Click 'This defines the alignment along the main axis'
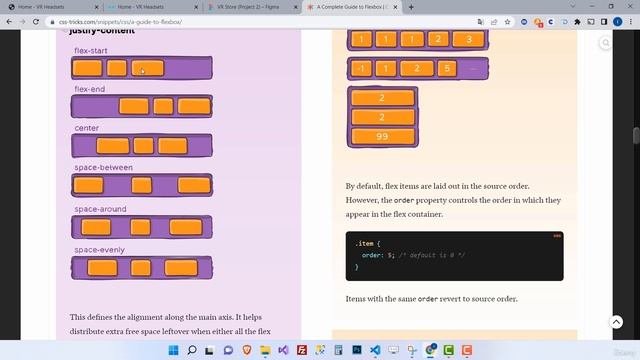640x360 pixels. pyautogui.click(x=165, y=317)
